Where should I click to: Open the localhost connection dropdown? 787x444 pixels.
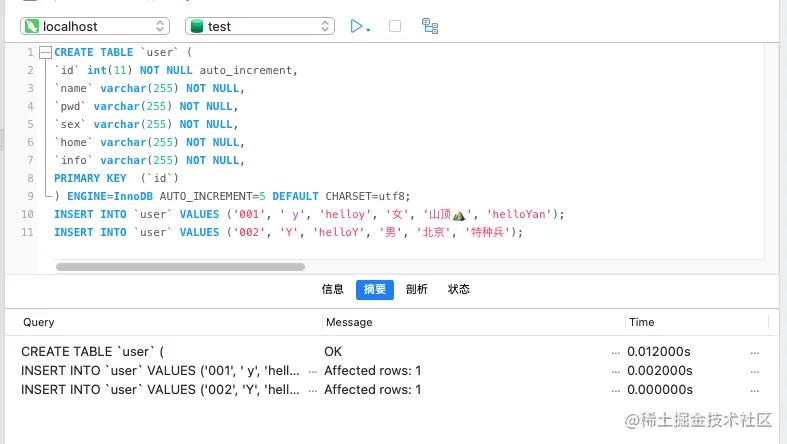[95, 26]
